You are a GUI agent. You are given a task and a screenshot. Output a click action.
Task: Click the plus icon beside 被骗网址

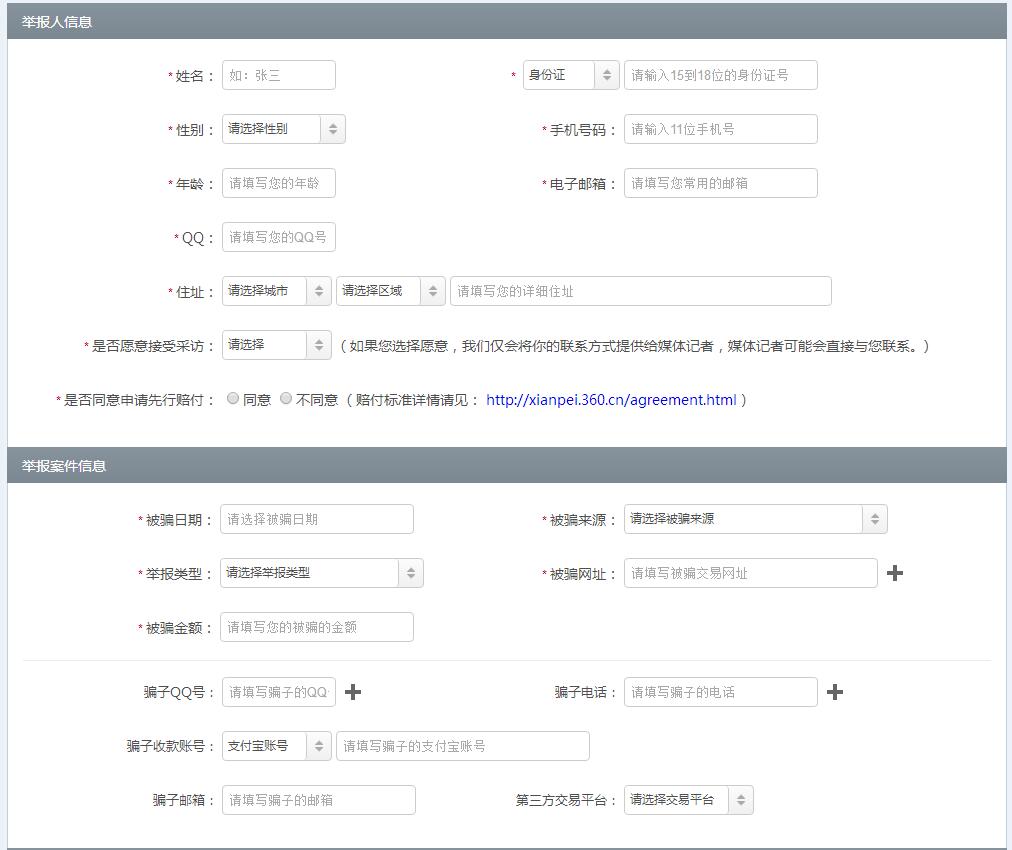pos(895,572)
